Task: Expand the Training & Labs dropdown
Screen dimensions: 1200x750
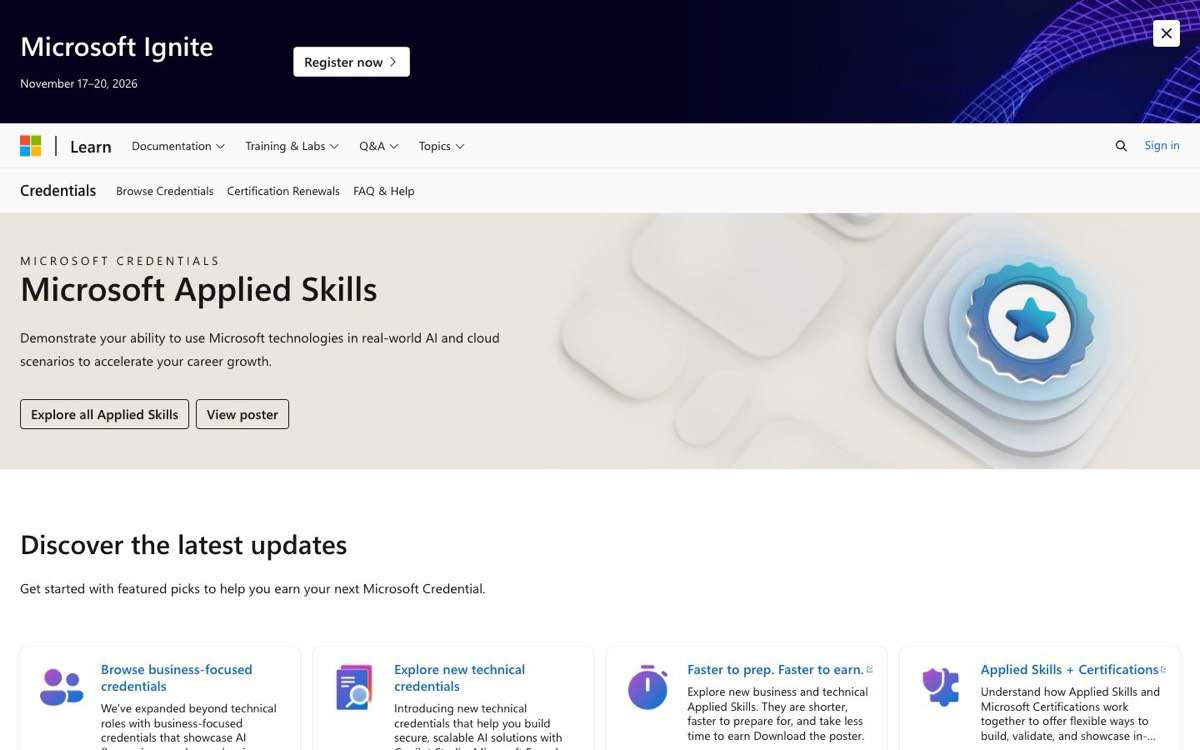Action: [292, 146]
